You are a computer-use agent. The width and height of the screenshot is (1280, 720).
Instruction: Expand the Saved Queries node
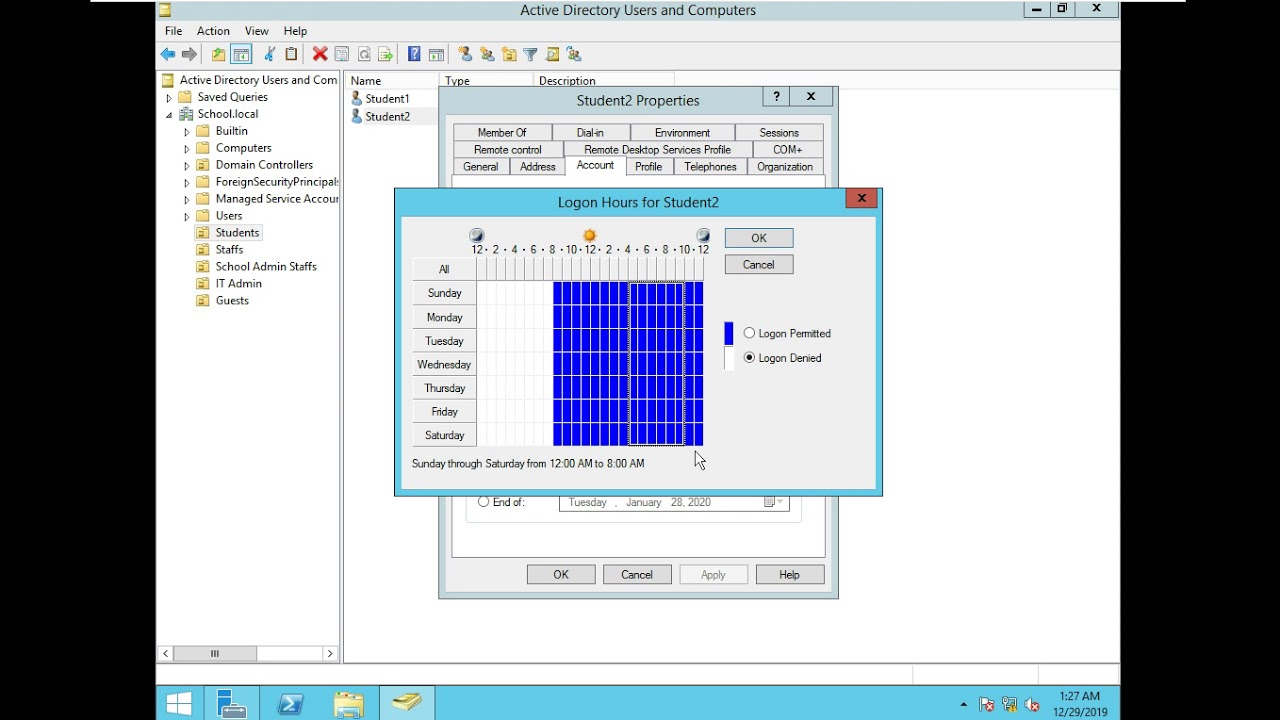click(x=169, y=98)
